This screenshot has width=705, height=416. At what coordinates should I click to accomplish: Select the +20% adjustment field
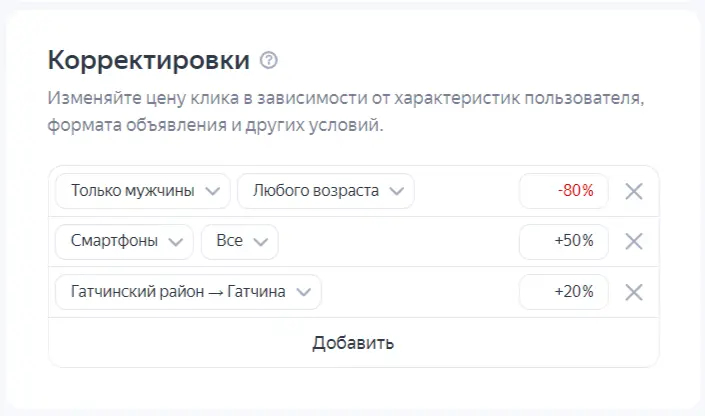click(x=564, y=292)
